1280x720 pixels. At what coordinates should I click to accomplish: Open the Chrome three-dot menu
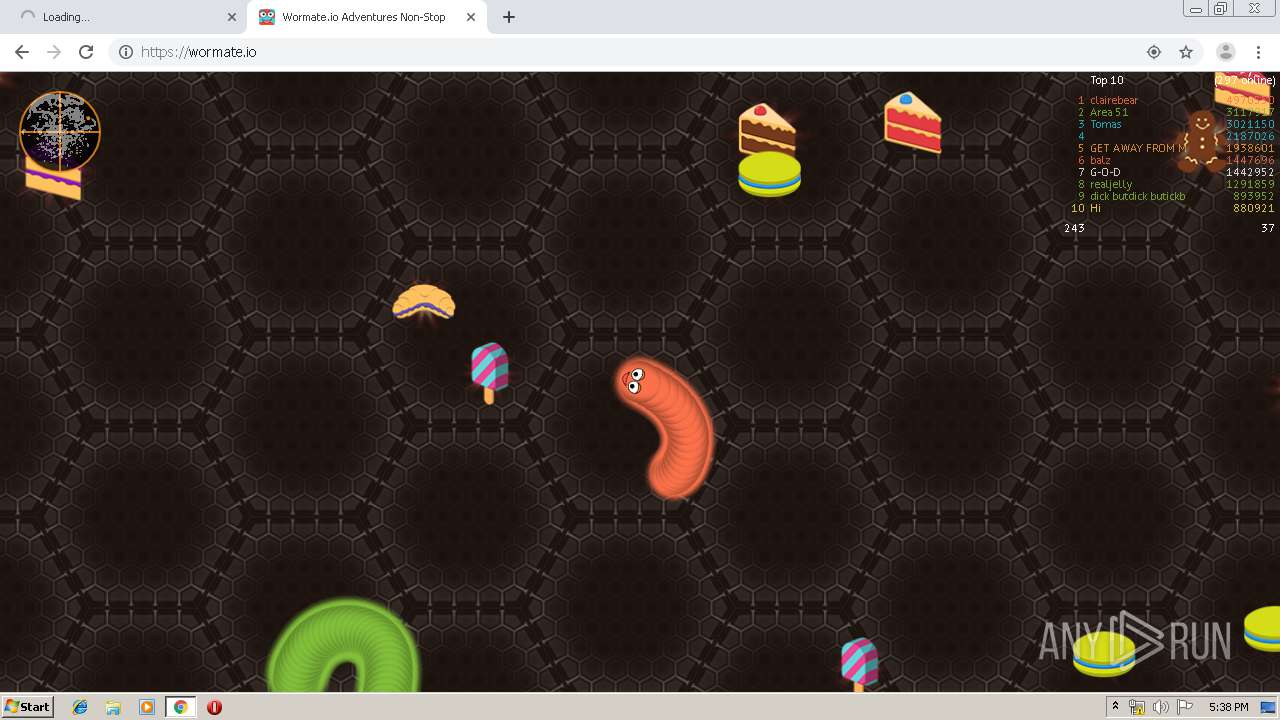pyautogui.click(x=1258, y=52)
